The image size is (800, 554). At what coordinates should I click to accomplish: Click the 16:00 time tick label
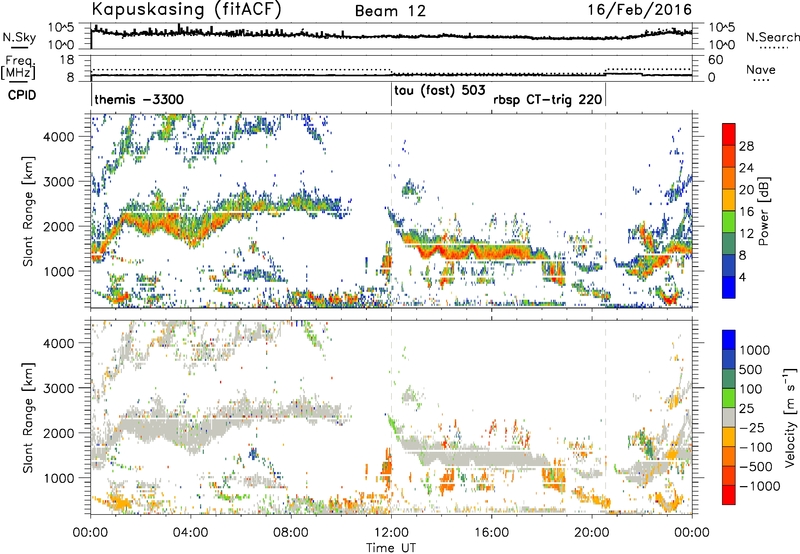[x=491, y=533]
